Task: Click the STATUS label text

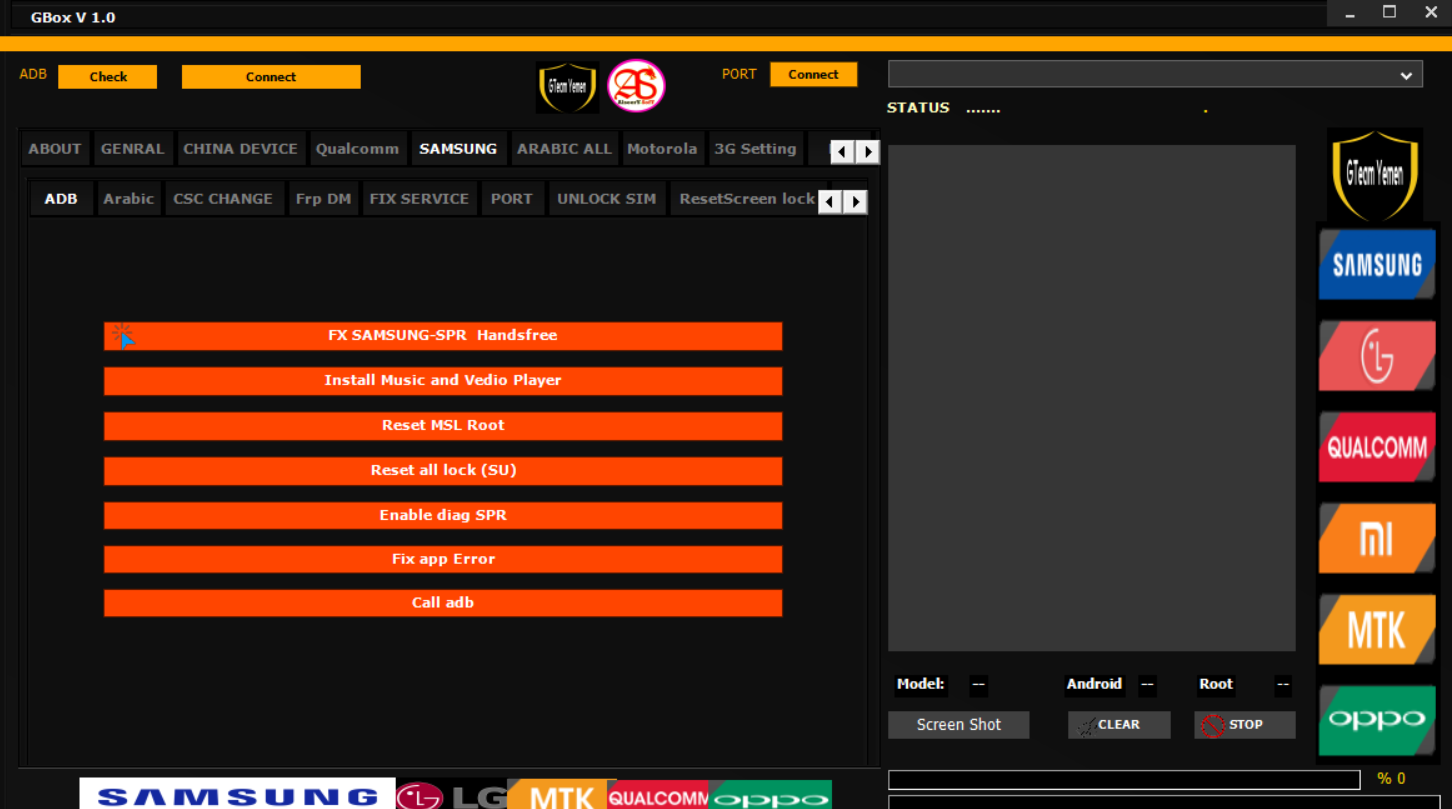Action: (x=918, y=108)
